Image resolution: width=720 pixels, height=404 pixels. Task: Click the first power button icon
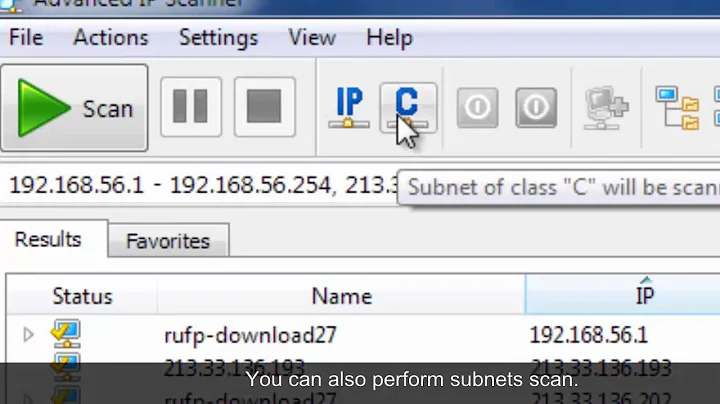point(478,108)
